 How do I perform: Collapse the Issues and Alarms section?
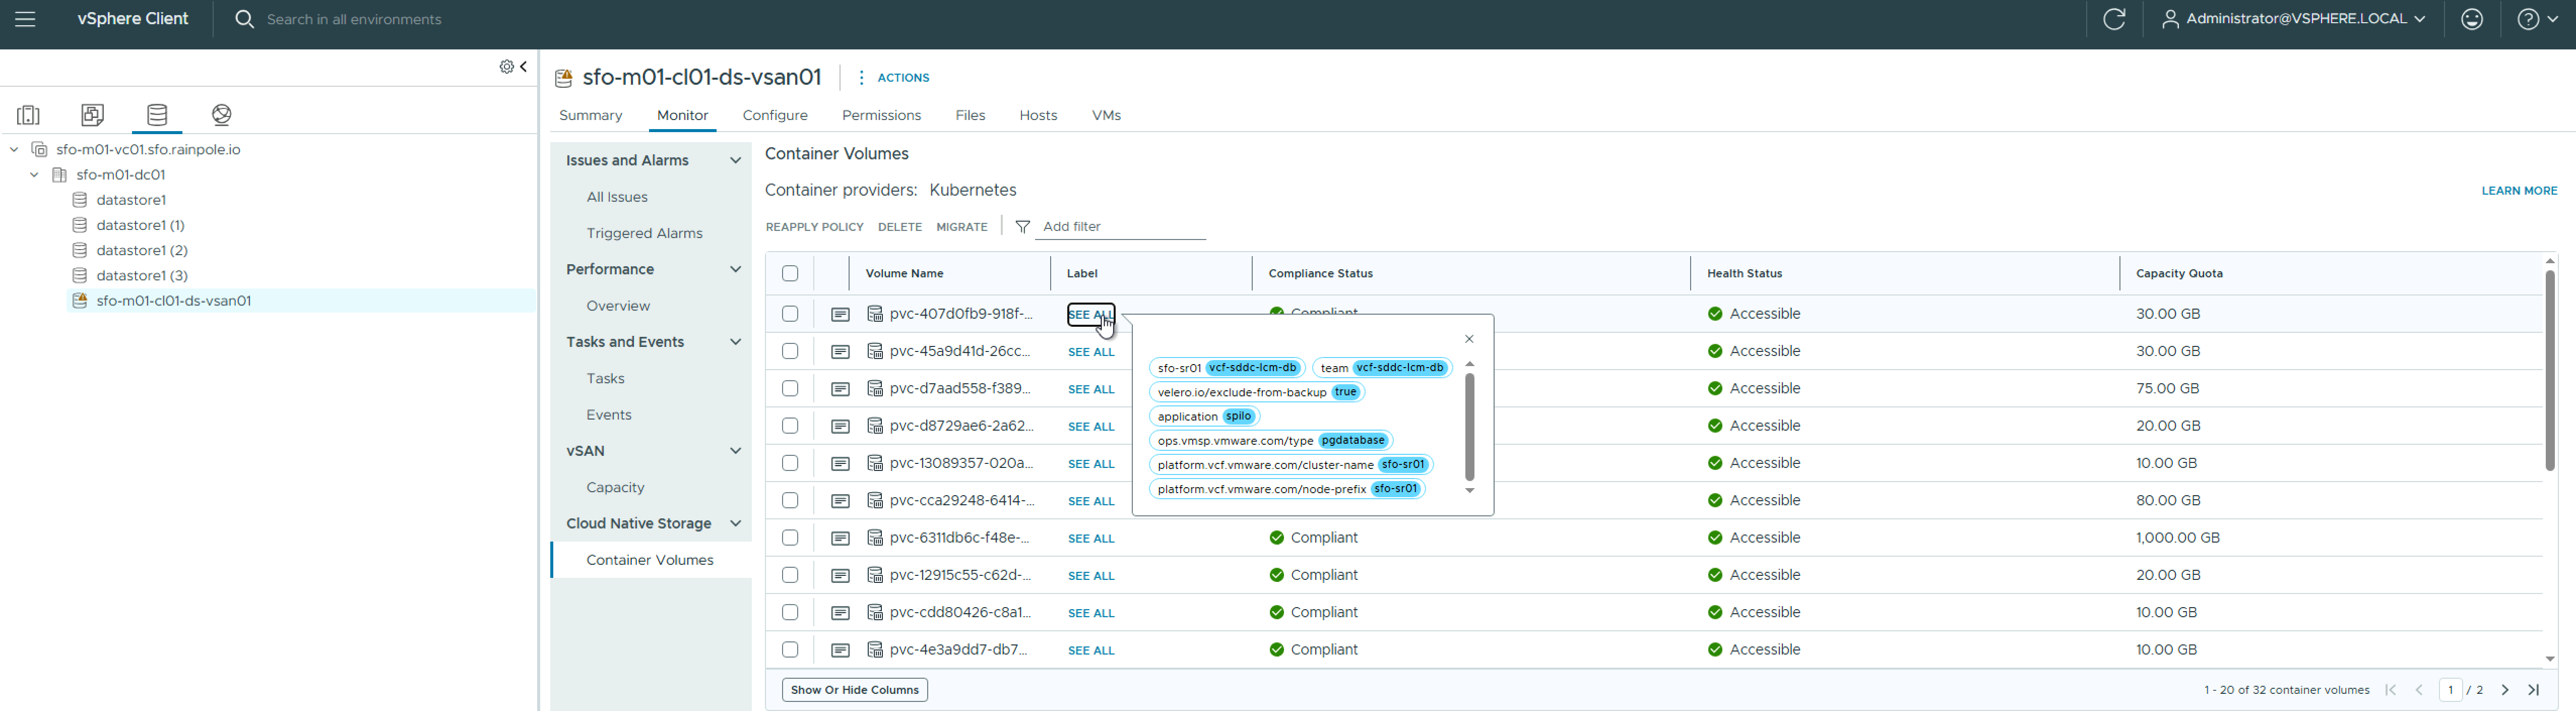click(x=736, y=160)
